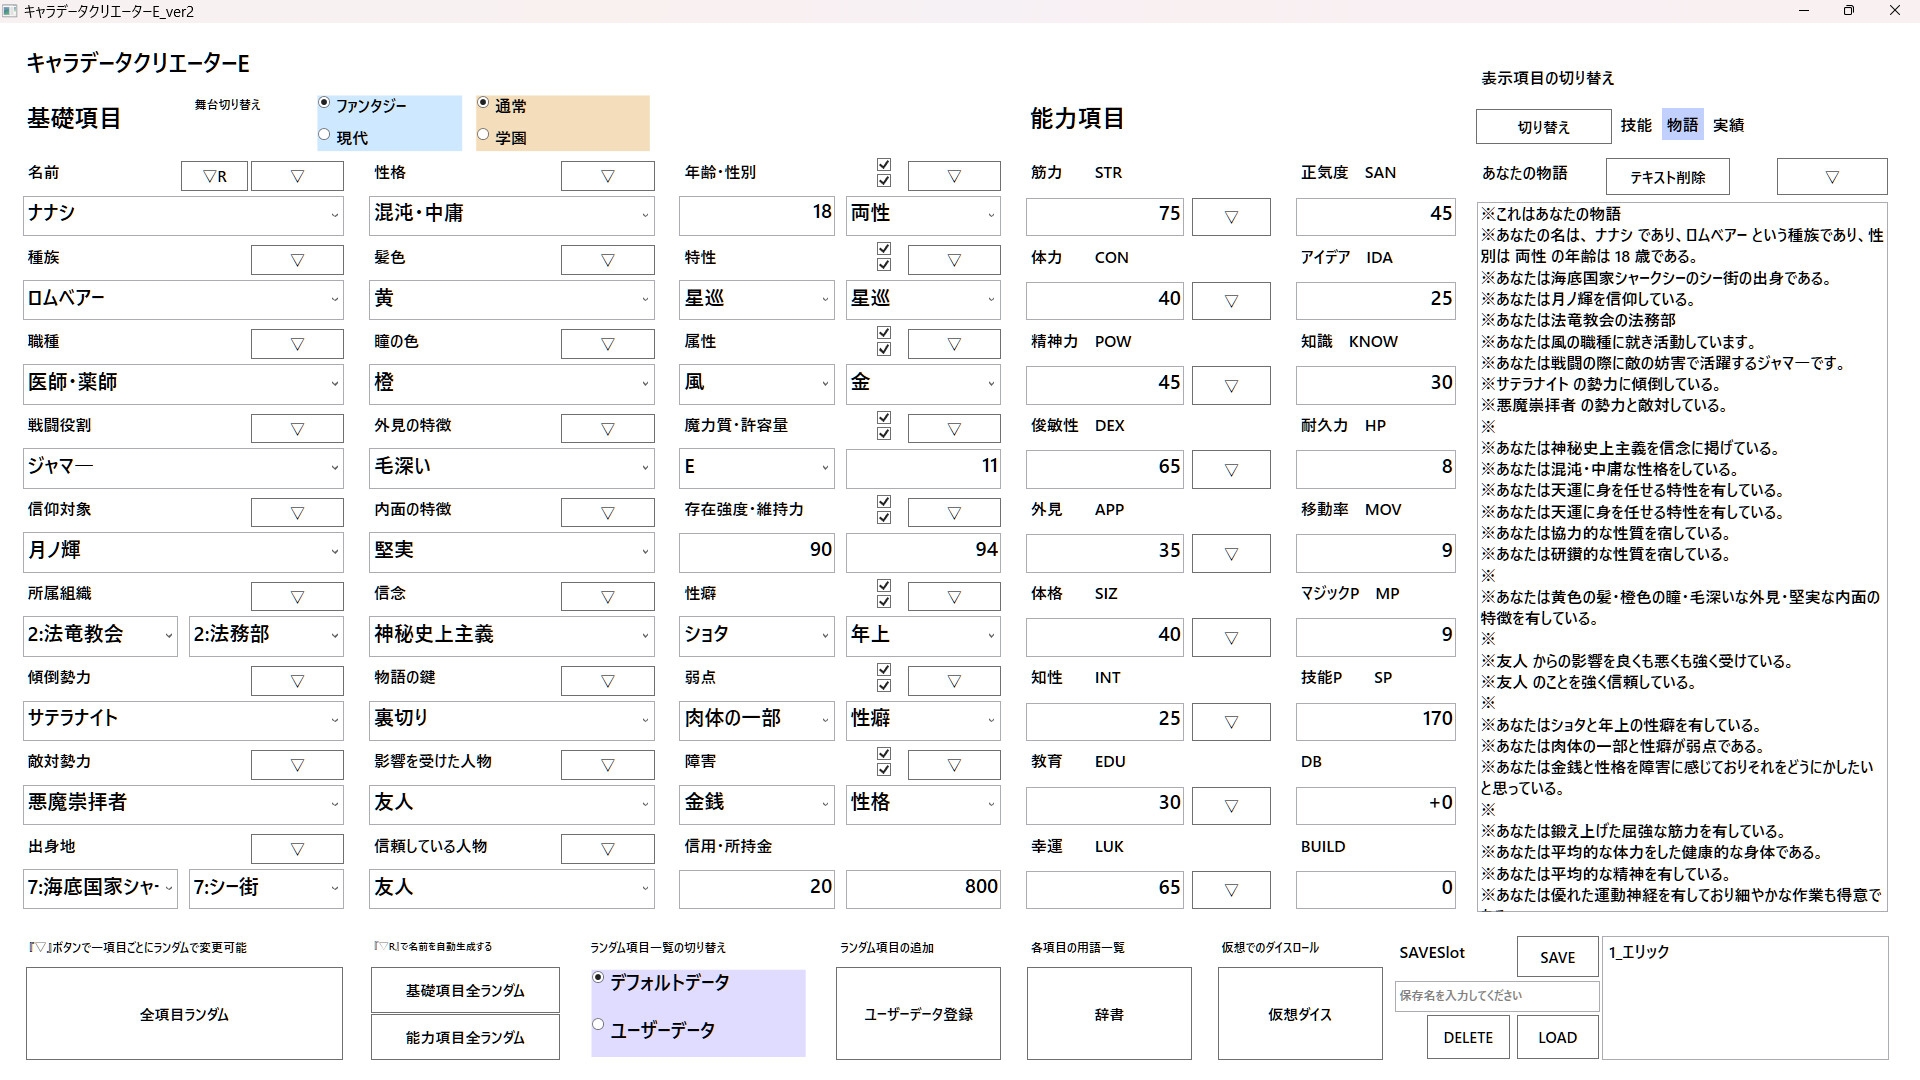This screenshot has width=1920, height=1080.
Task: Randomize 信念 with its ▽ button
Action: (607, 597)
